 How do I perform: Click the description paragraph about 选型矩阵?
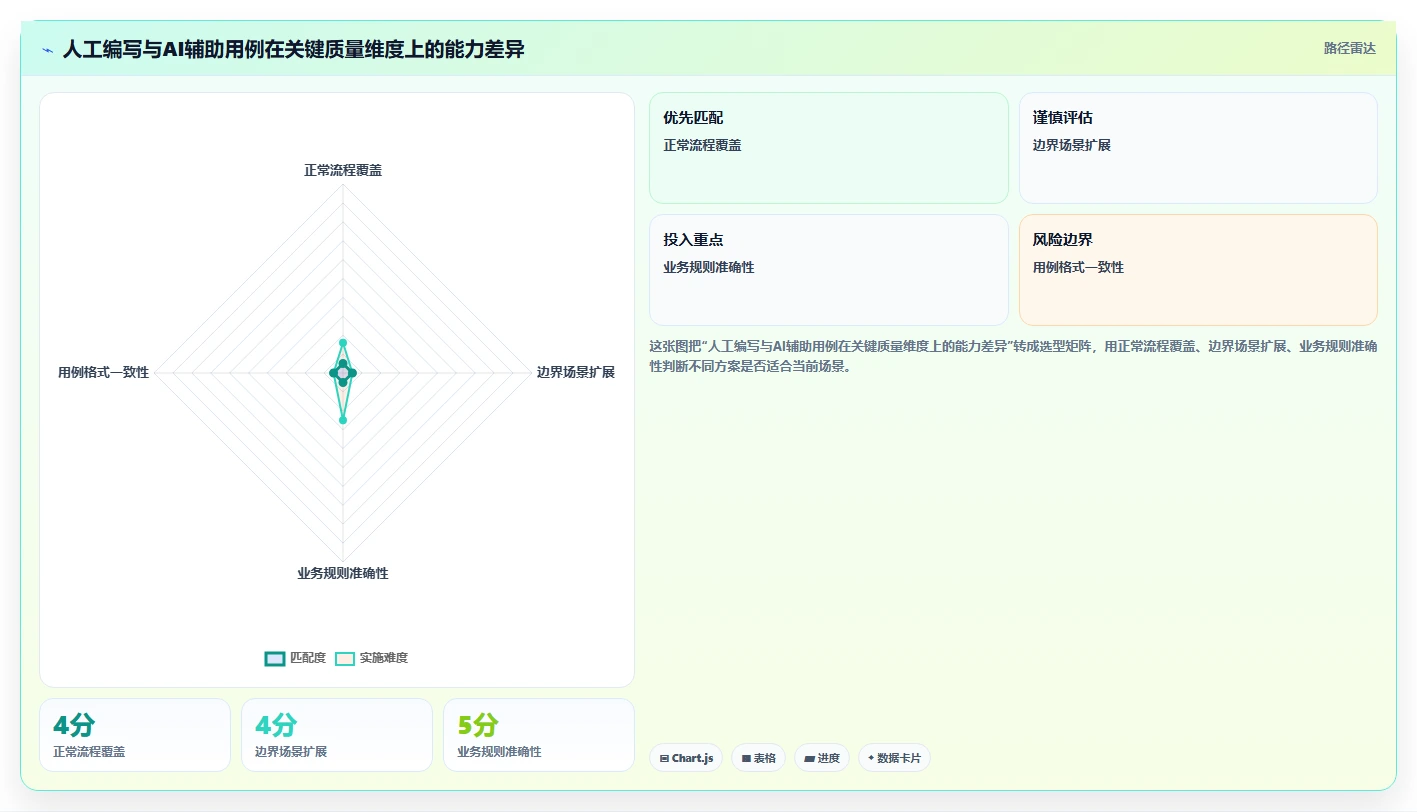click(1013, 356)
